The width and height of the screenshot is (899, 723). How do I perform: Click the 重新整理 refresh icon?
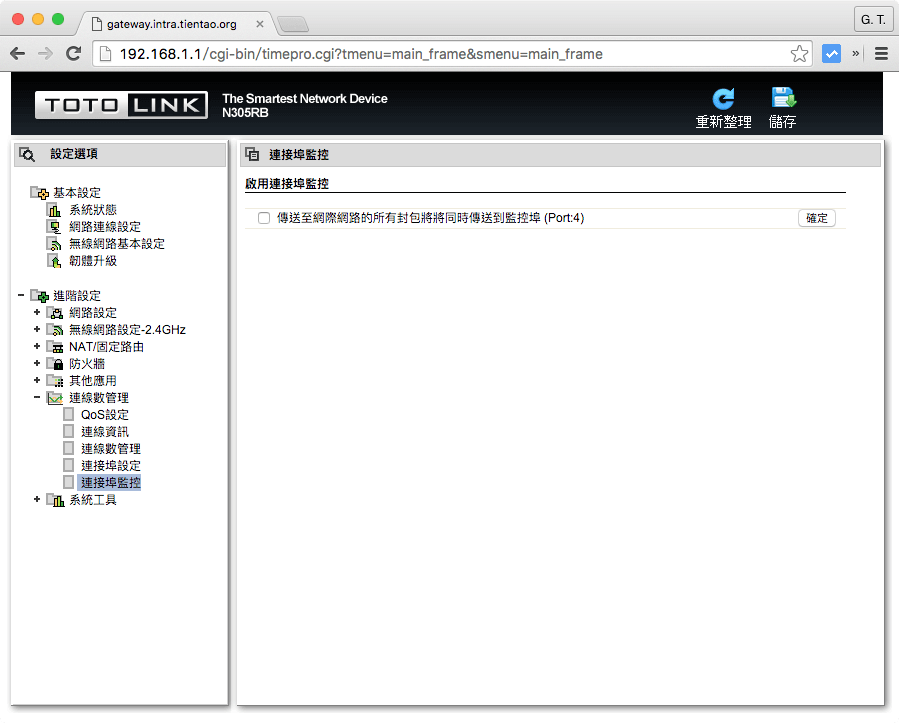point(723,99)
